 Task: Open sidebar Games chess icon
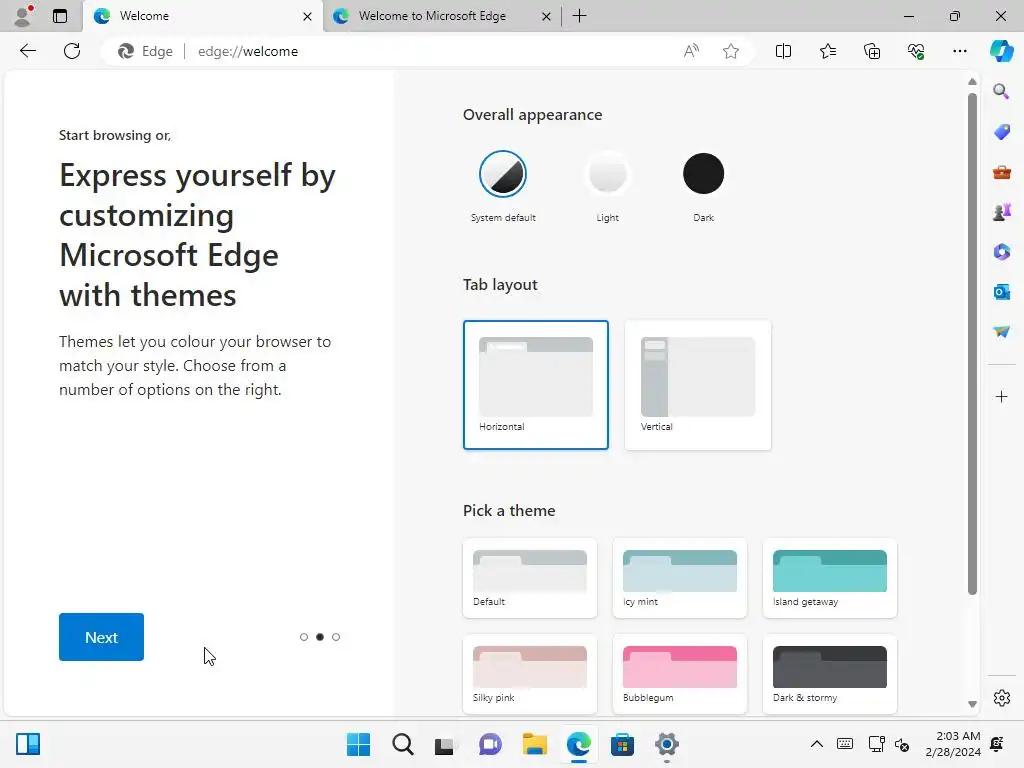(x=1001, y=212)
